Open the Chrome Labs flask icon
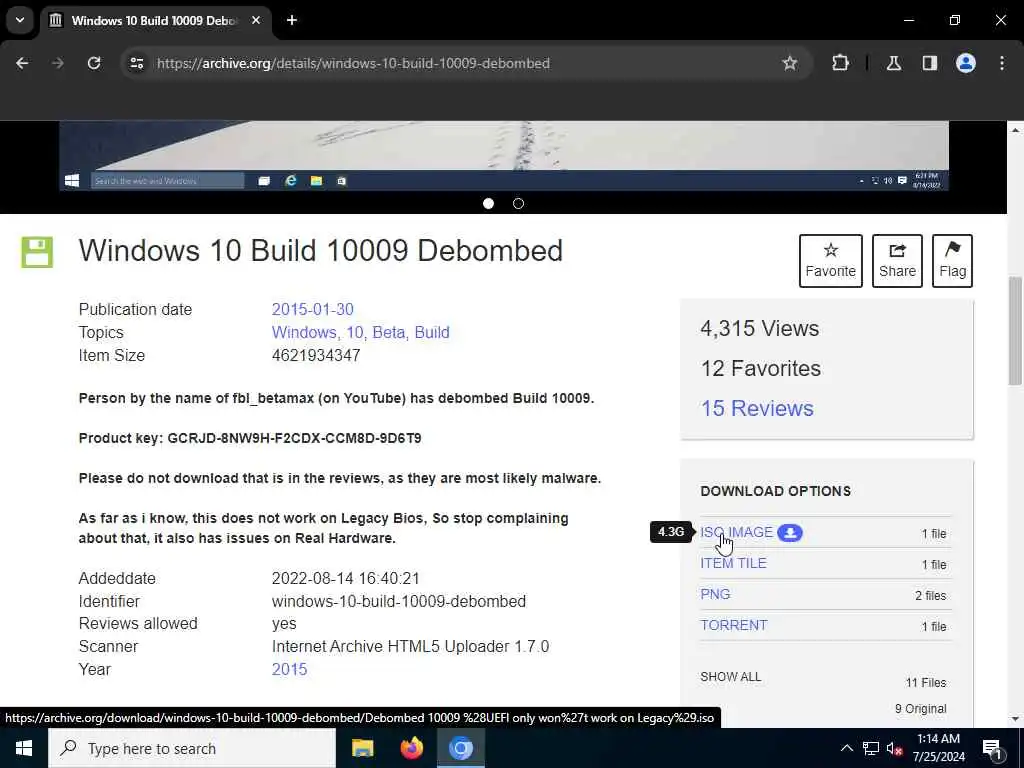Viewport: 1024px width, 768px height. point(894,63)
